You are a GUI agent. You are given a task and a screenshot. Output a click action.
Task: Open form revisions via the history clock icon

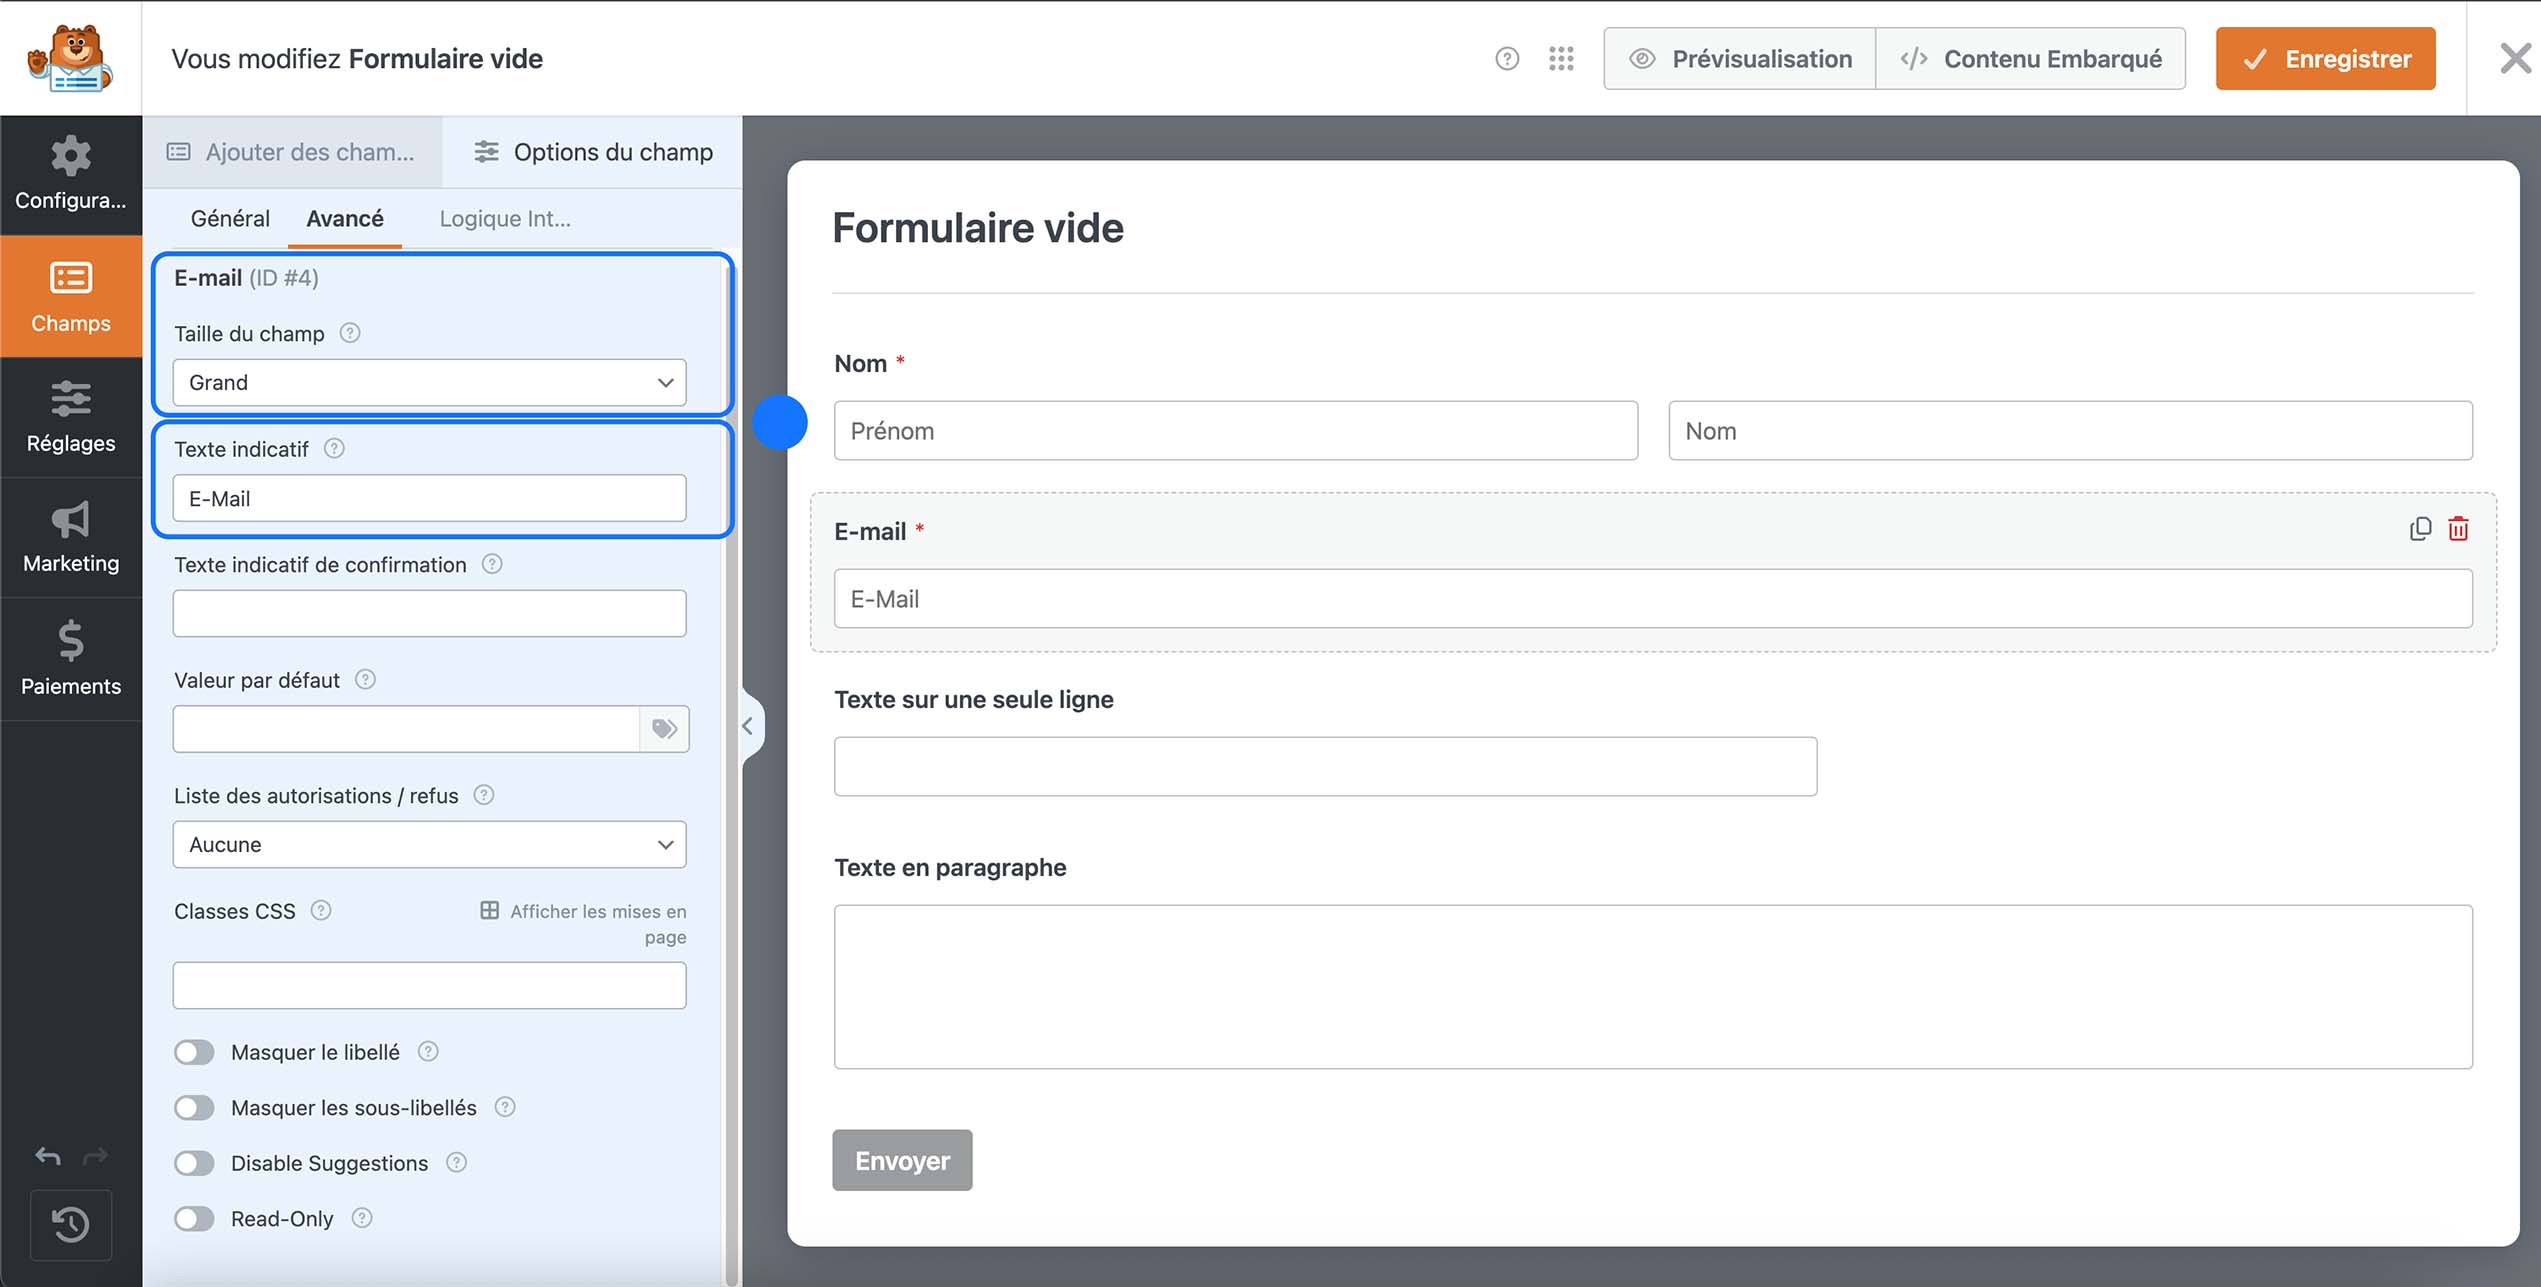pos(71,1225)
